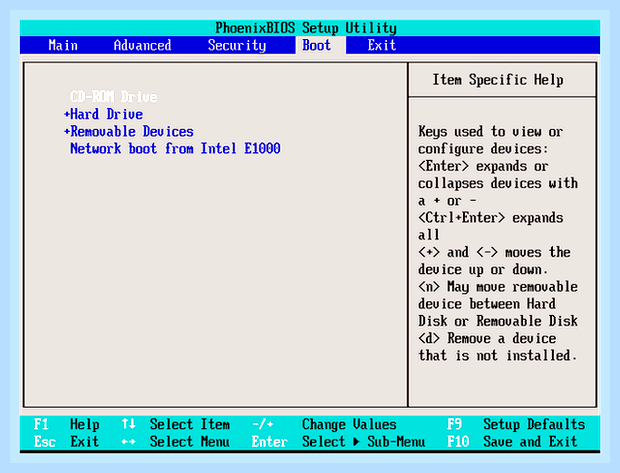Open the Security tab
620x473 pixels.
point(237,45)
